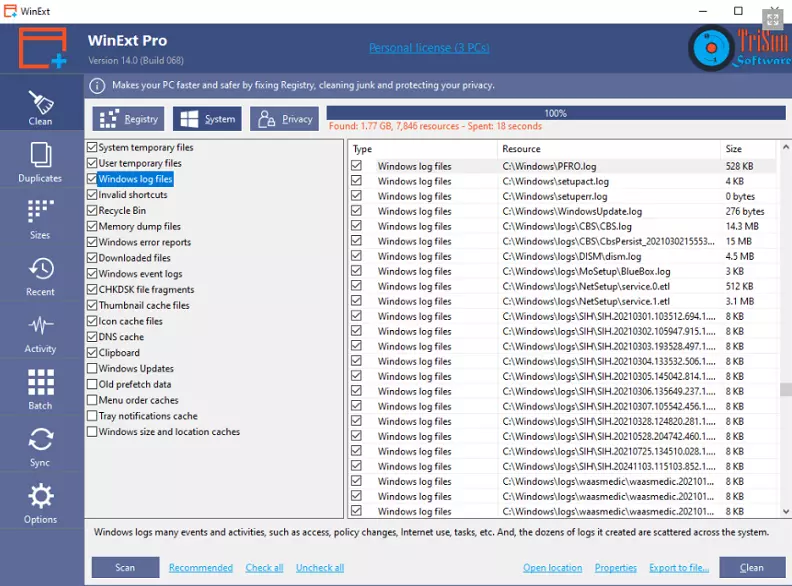This screenshot has width=792, height=586.
Task: Uncheck the Recycle Bin option
Action: tap(92, 211)
